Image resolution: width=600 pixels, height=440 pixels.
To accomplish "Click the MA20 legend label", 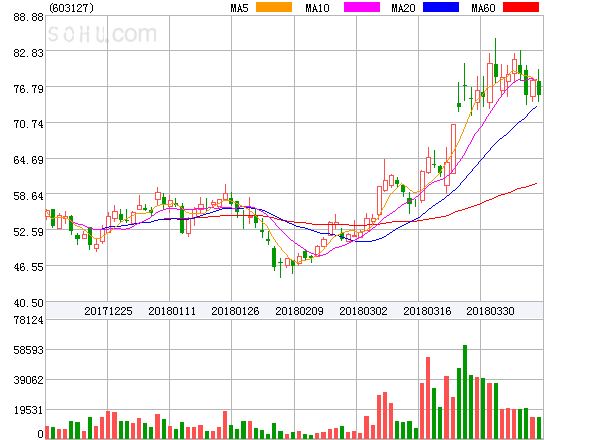I will (403, 8).
